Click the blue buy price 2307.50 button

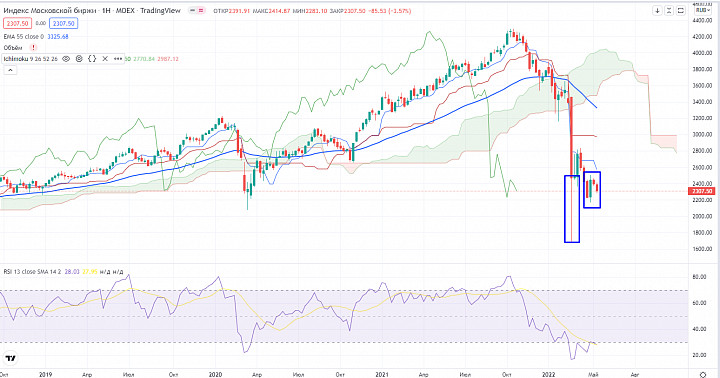[63, 23]
